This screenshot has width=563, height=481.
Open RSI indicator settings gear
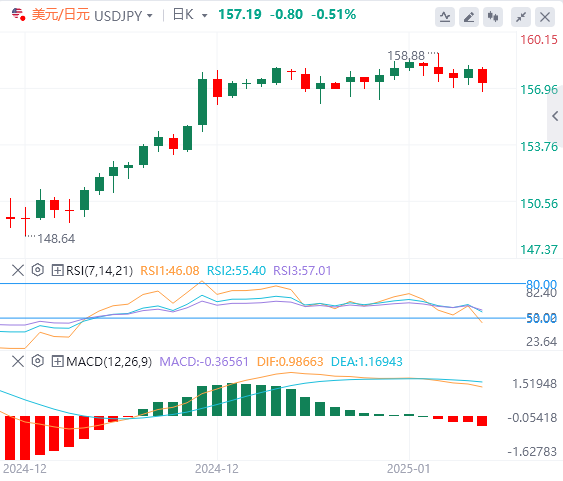[38, 270]
